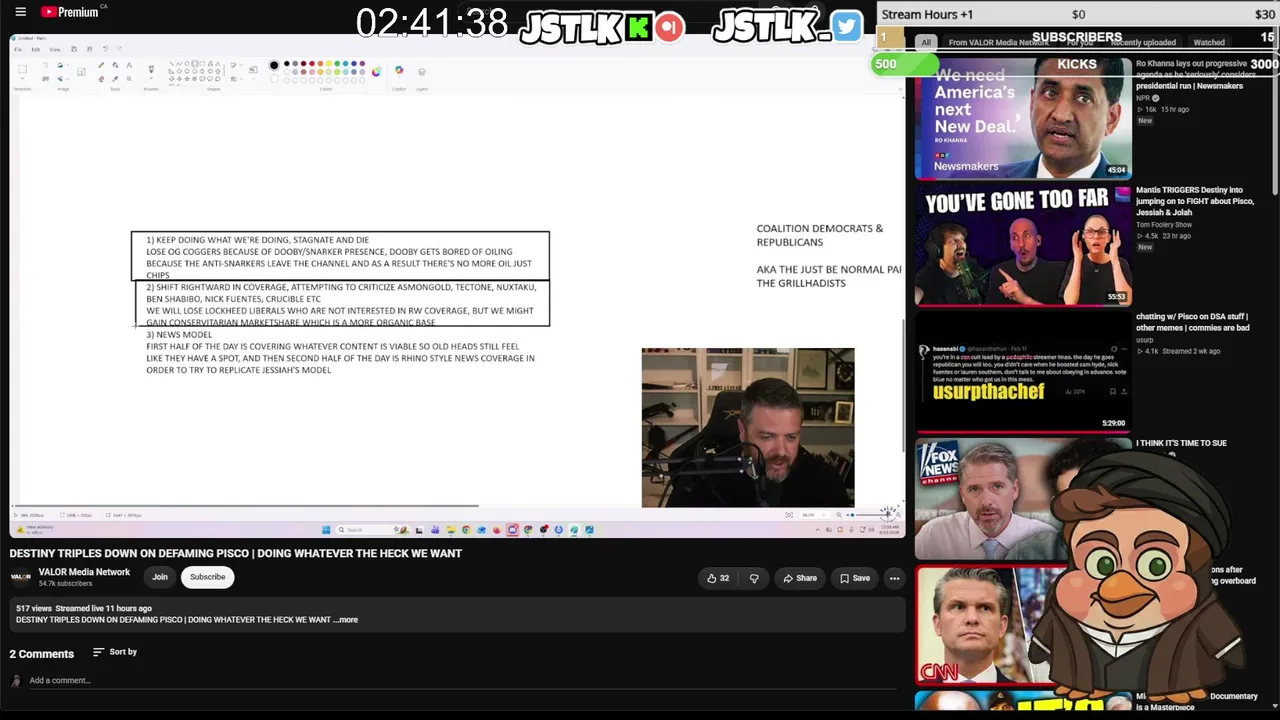This screenshot has height=720, width=1280.
Task: Select the Text tool in Paint
Action: point(129,66)
